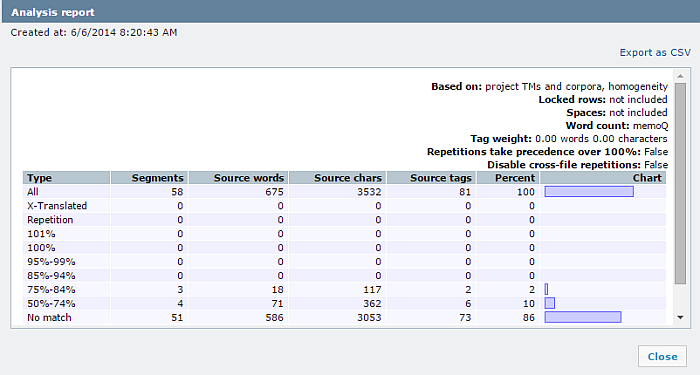Select the Source tags column header
This screenshot has height=375, width=700.
pyautogui.click(x=431, y=178)
